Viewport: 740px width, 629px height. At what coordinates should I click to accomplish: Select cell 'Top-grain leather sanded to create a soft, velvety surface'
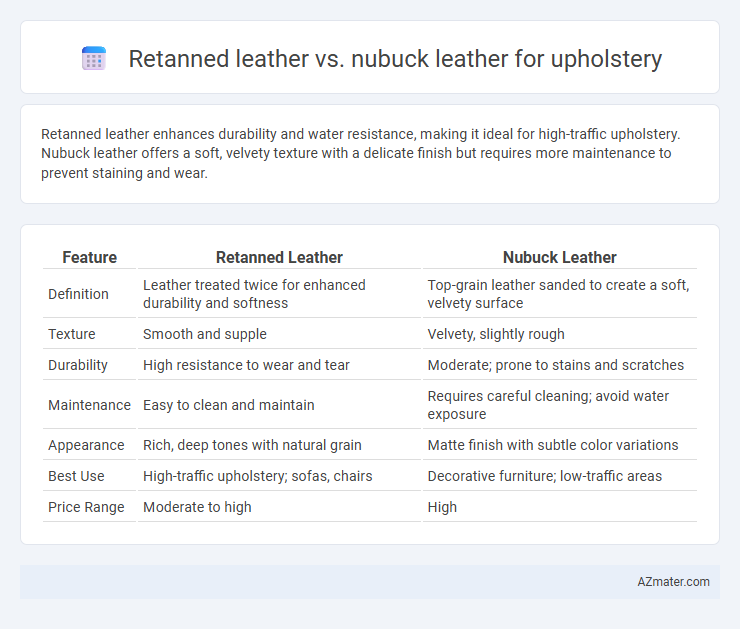click(x=559, y=294)
